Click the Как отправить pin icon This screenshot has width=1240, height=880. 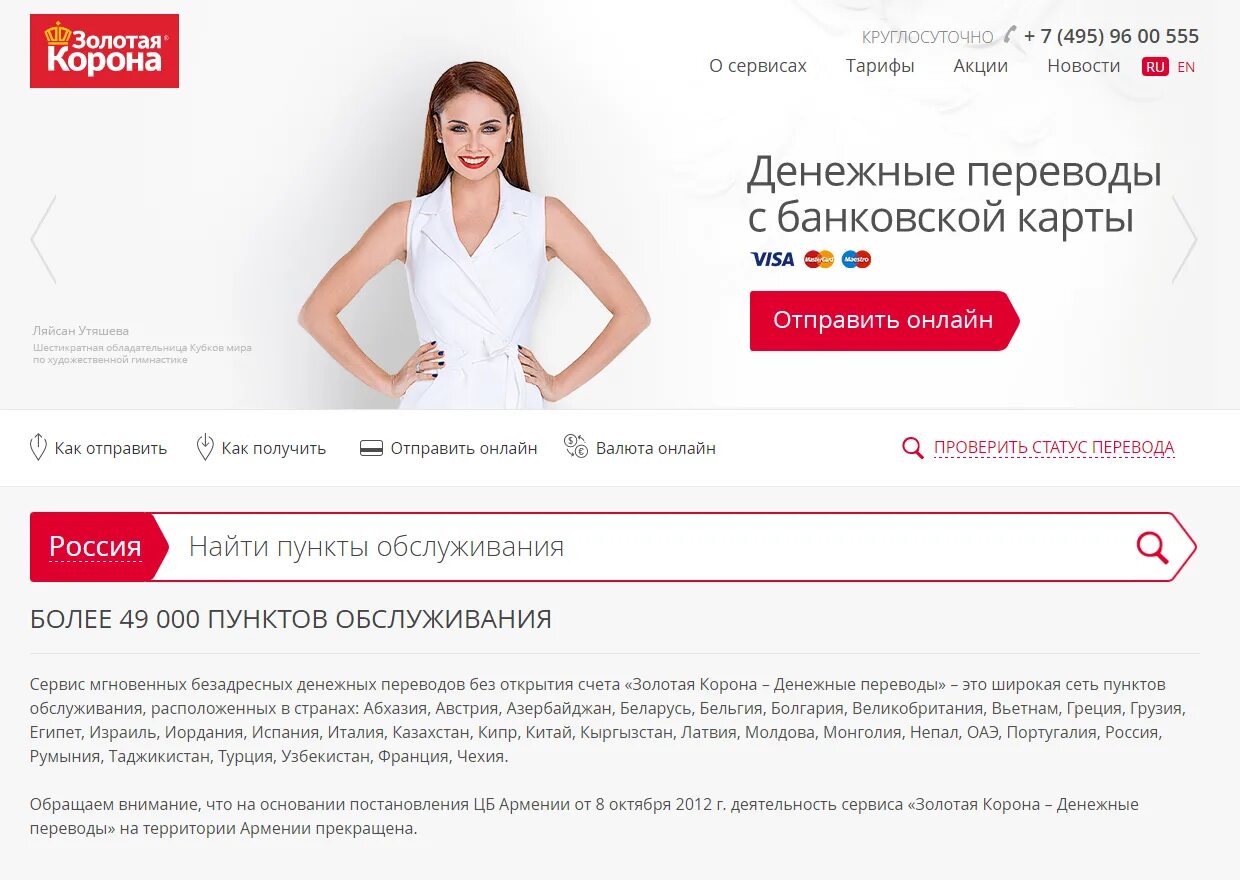coord(38,447)
